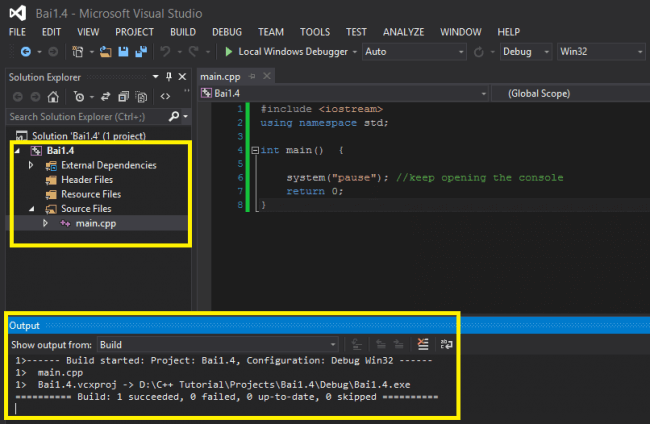The height and width of the screenshot is (424, 650).
Task: Open the TOOLS menu
Action: click(x=315, y=32)
